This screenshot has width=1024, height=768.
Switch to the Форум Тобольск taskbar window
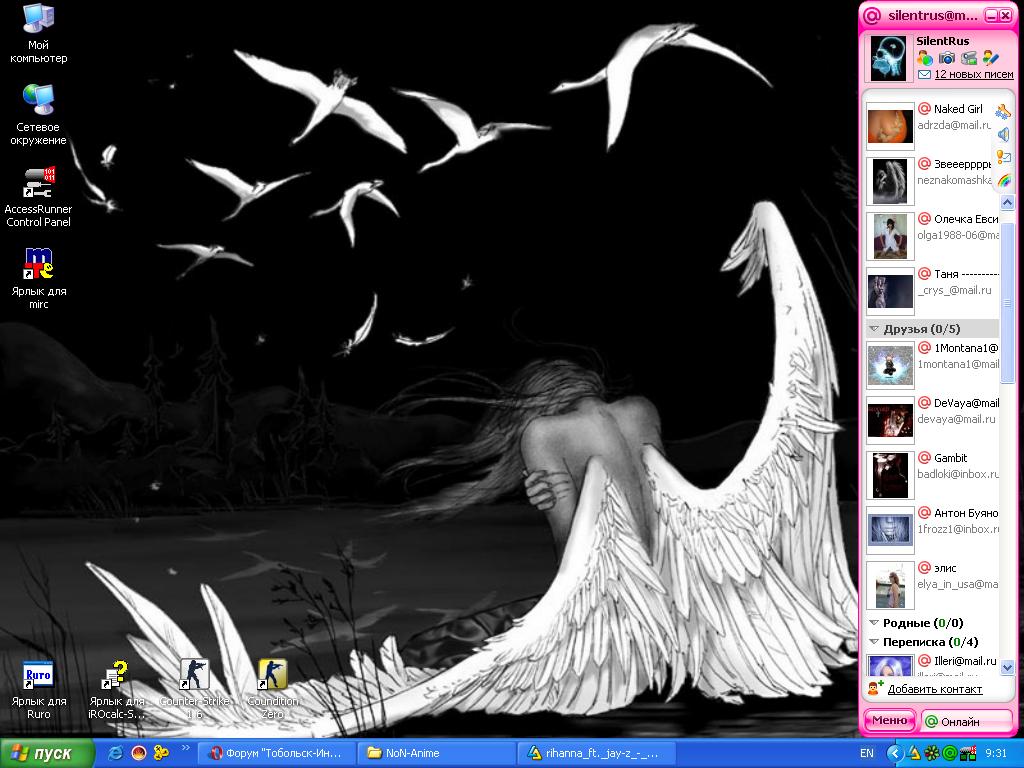tap(276, 754)
